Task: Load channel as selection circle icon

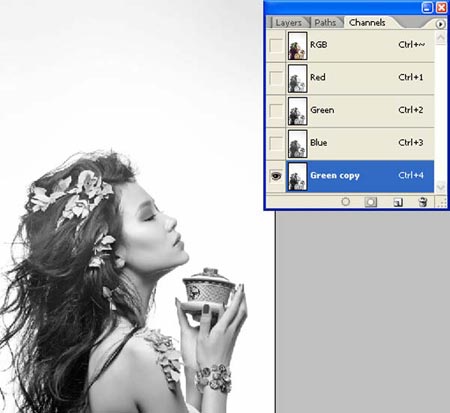Action: coord(346,202)
